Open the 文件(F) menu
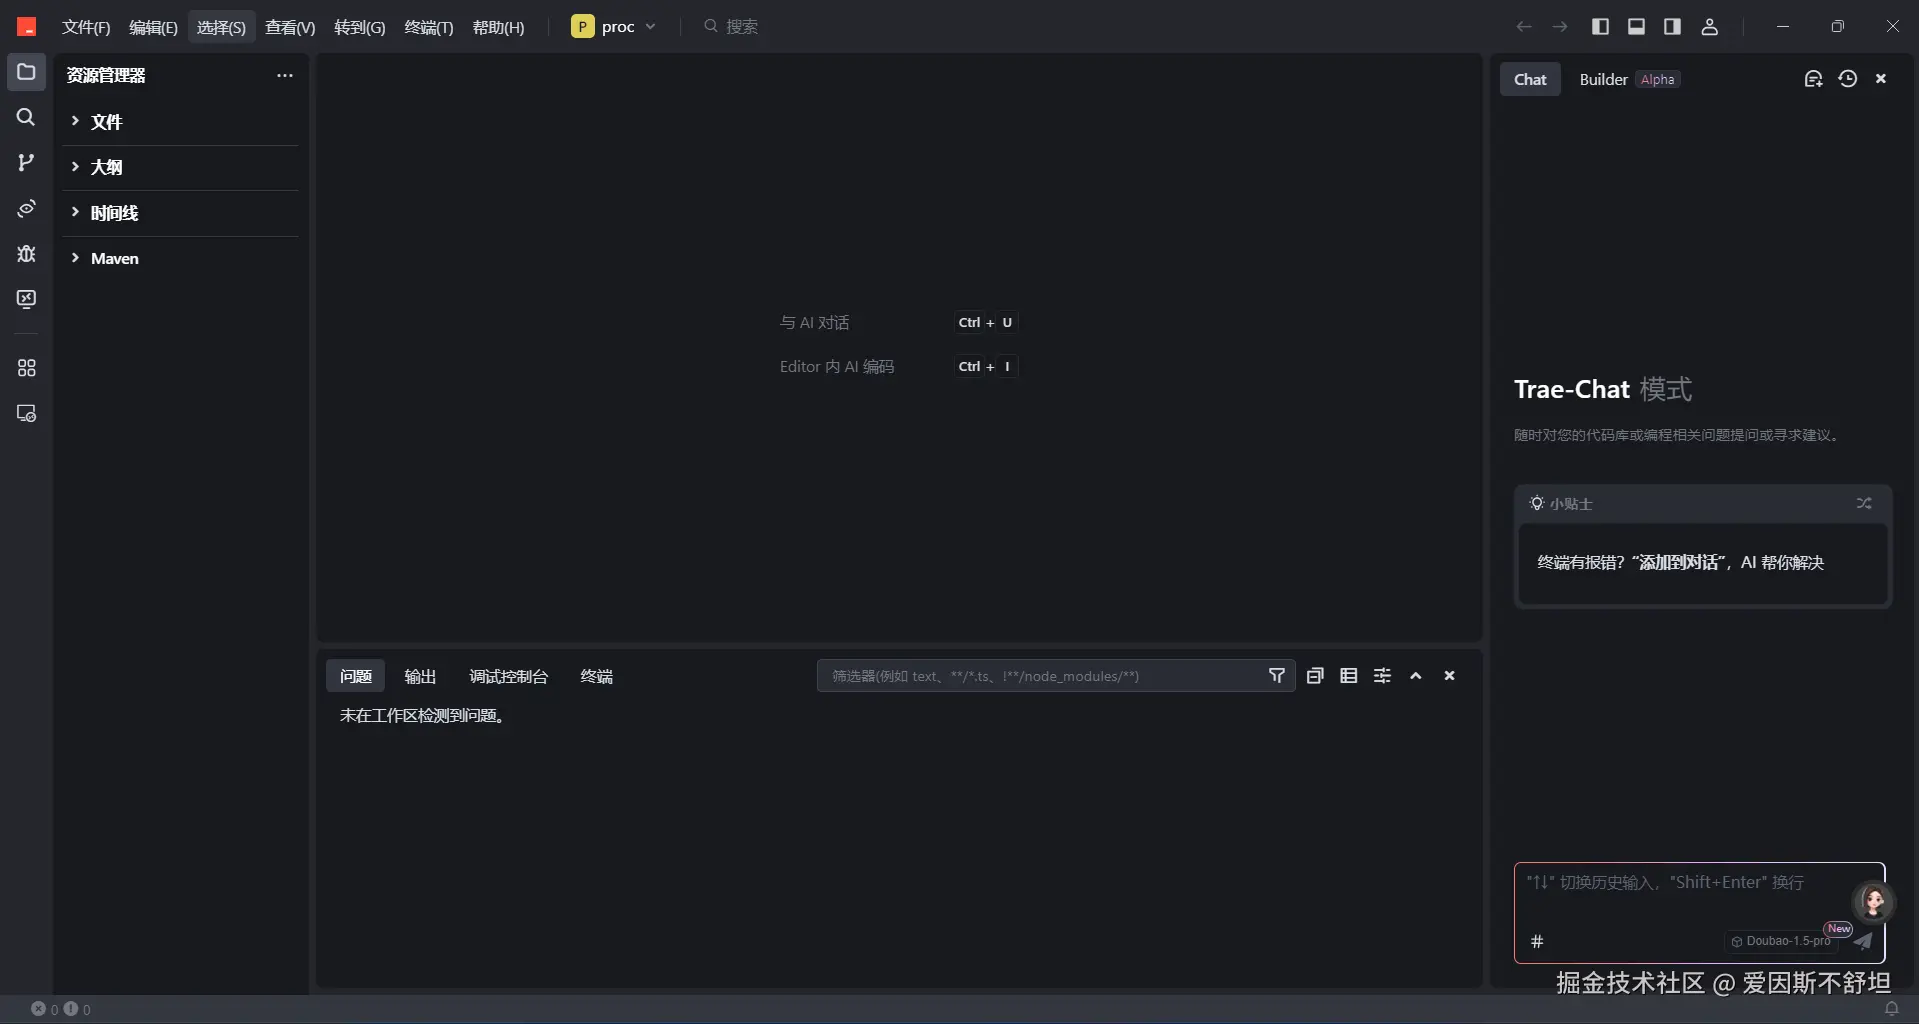This screenshot has height=1024, width=1919. (86, 27)
